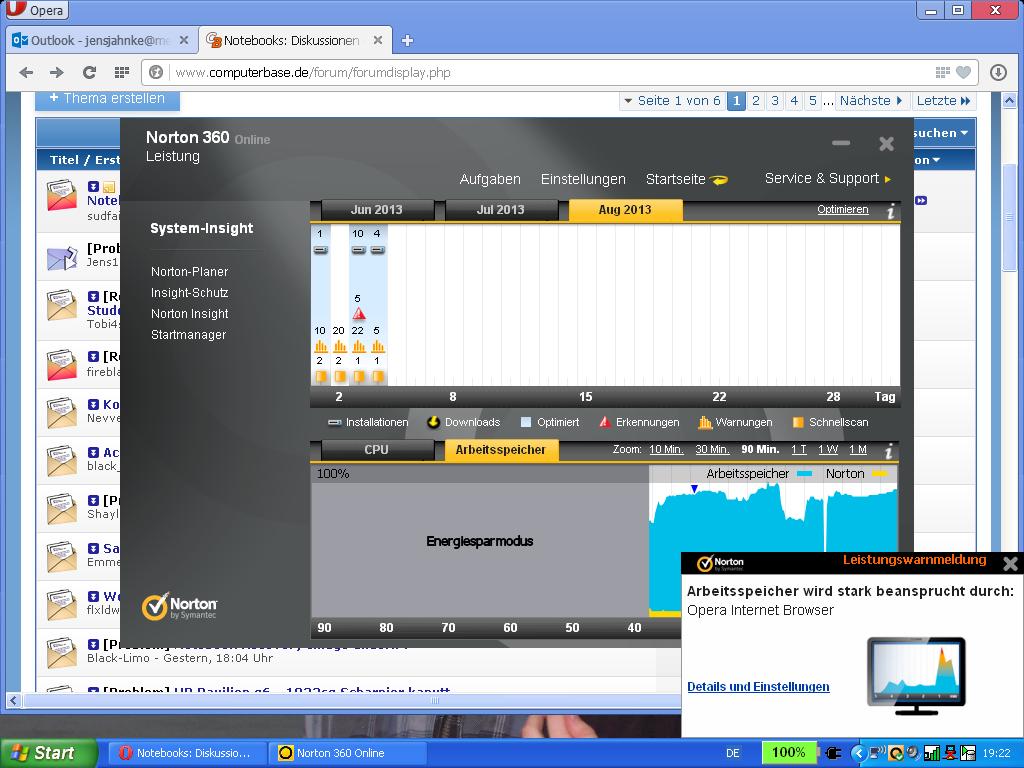Go to forum page 2

pos(756,101)
